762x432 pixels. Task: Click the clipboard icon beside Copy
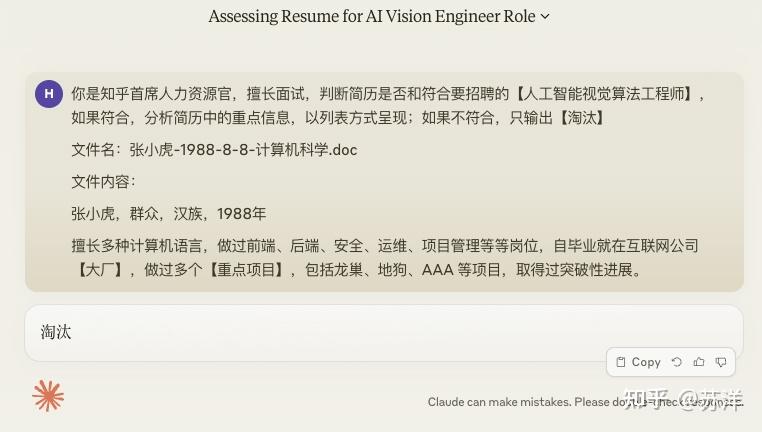pos(621,362)
